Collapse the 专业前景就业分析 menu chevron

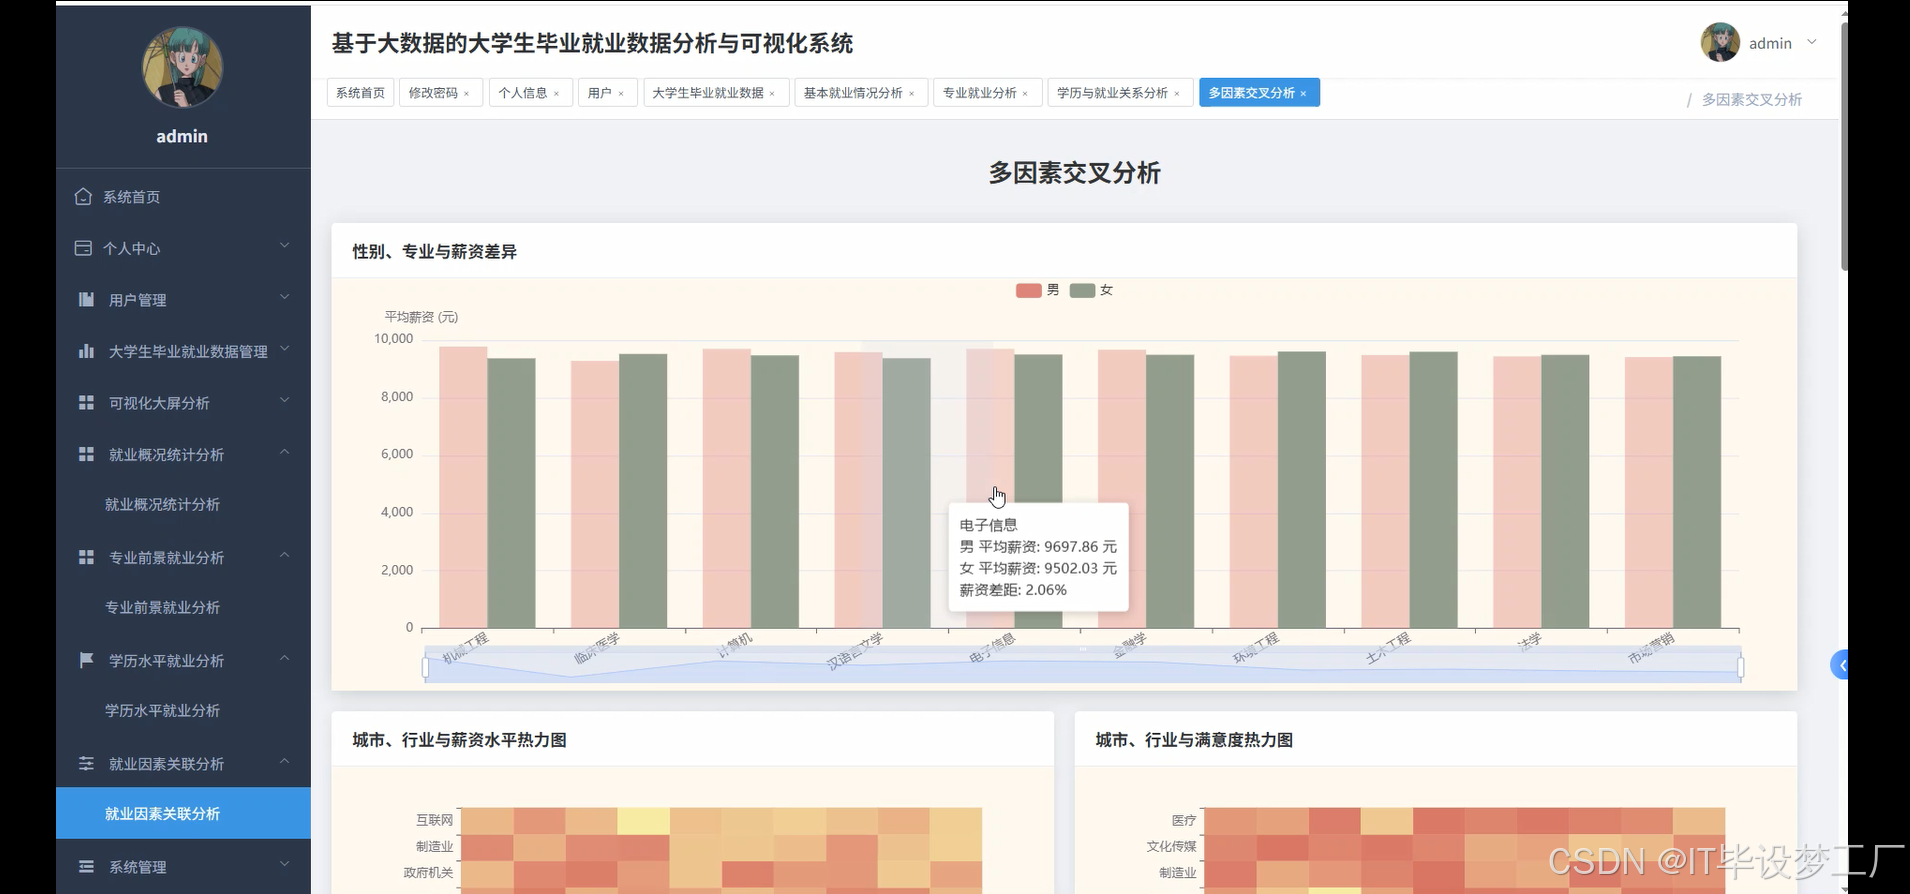[284, 555]
